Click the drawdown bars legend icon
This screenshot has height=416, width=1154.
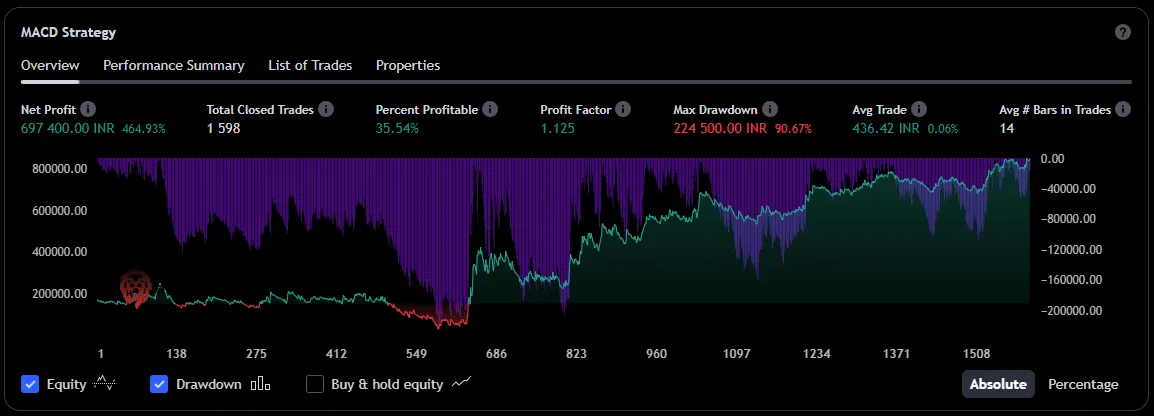point(260,384)
